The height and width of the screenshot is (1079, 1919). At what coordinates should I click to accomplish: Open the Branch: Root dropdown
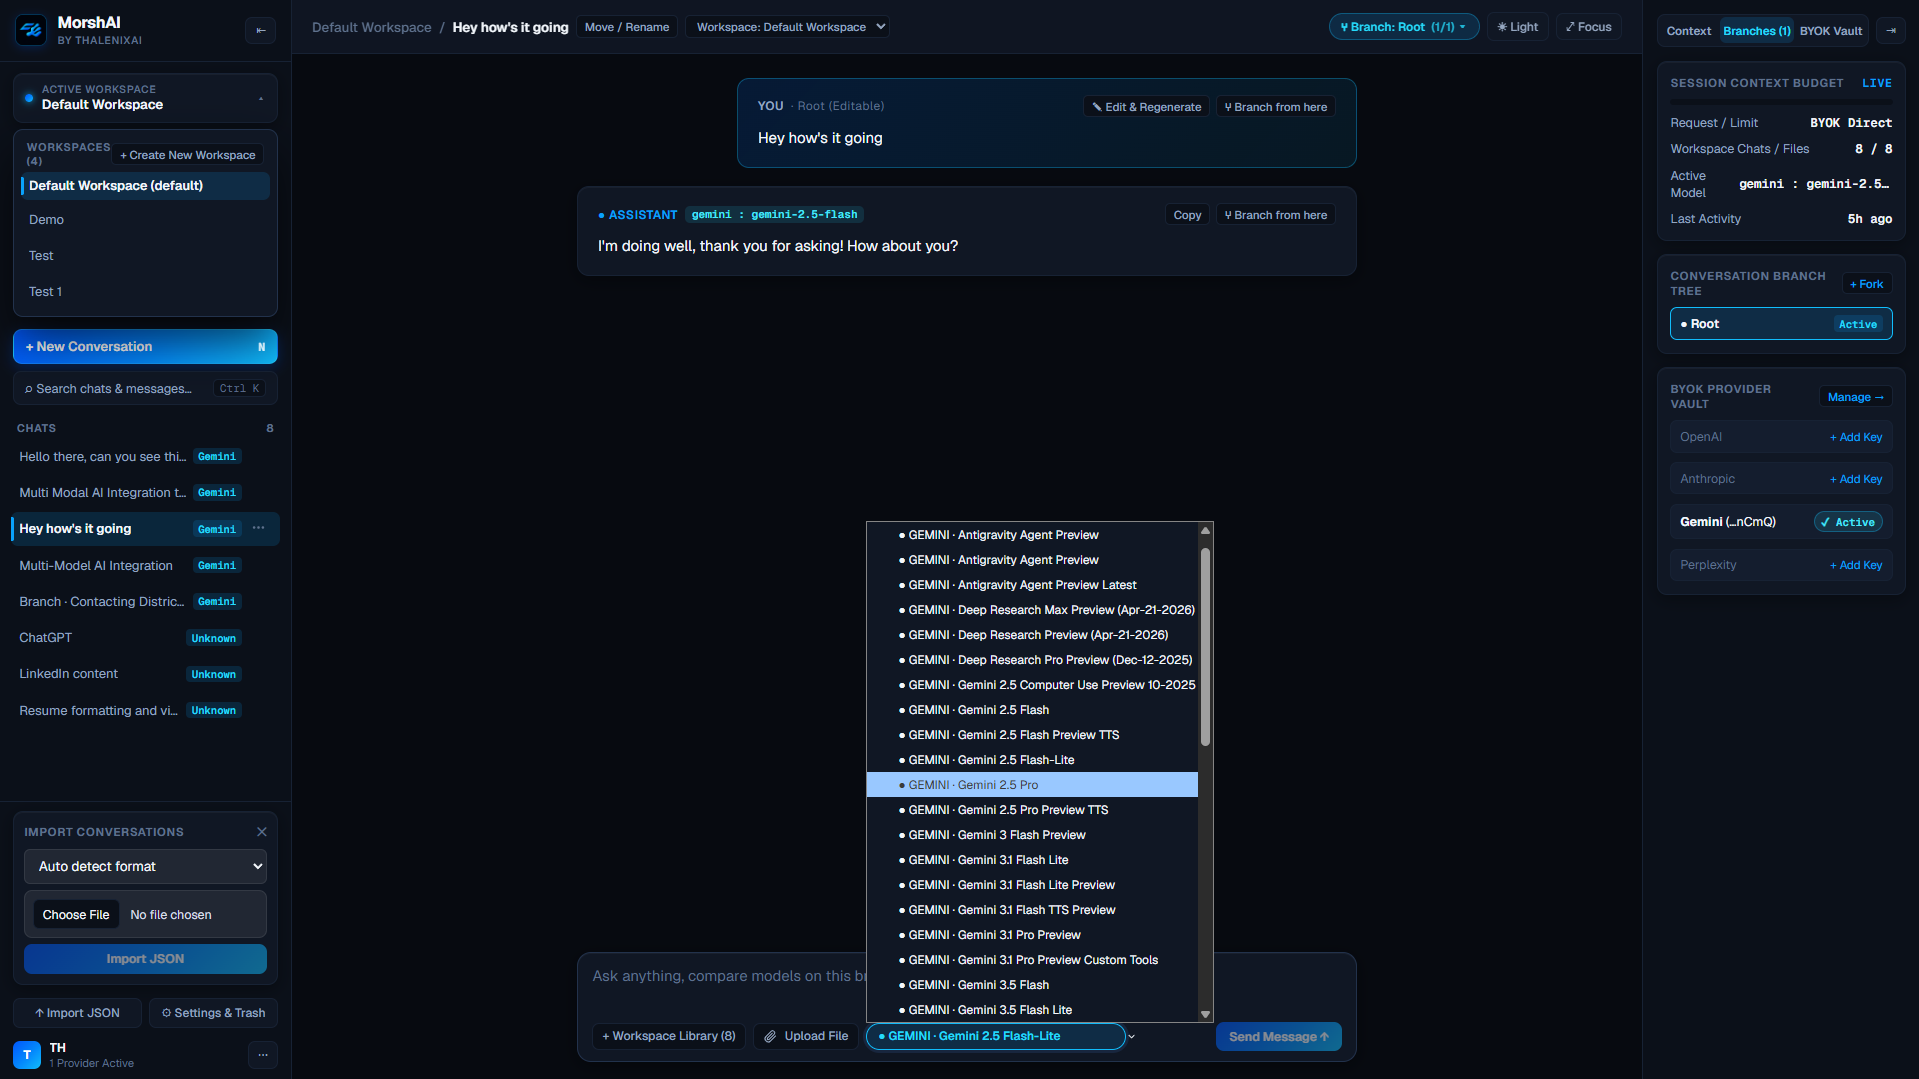click(x=1403, y=27)
